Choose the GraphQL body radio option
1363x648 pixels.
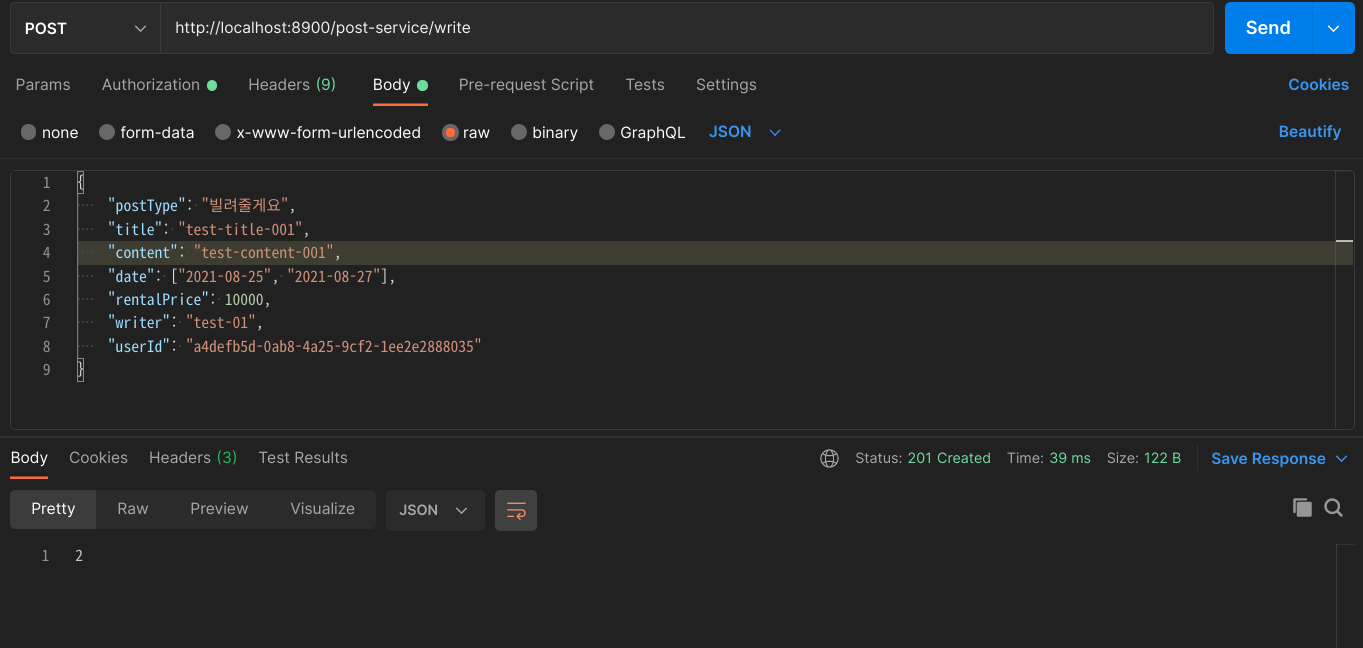coord(642,132)
